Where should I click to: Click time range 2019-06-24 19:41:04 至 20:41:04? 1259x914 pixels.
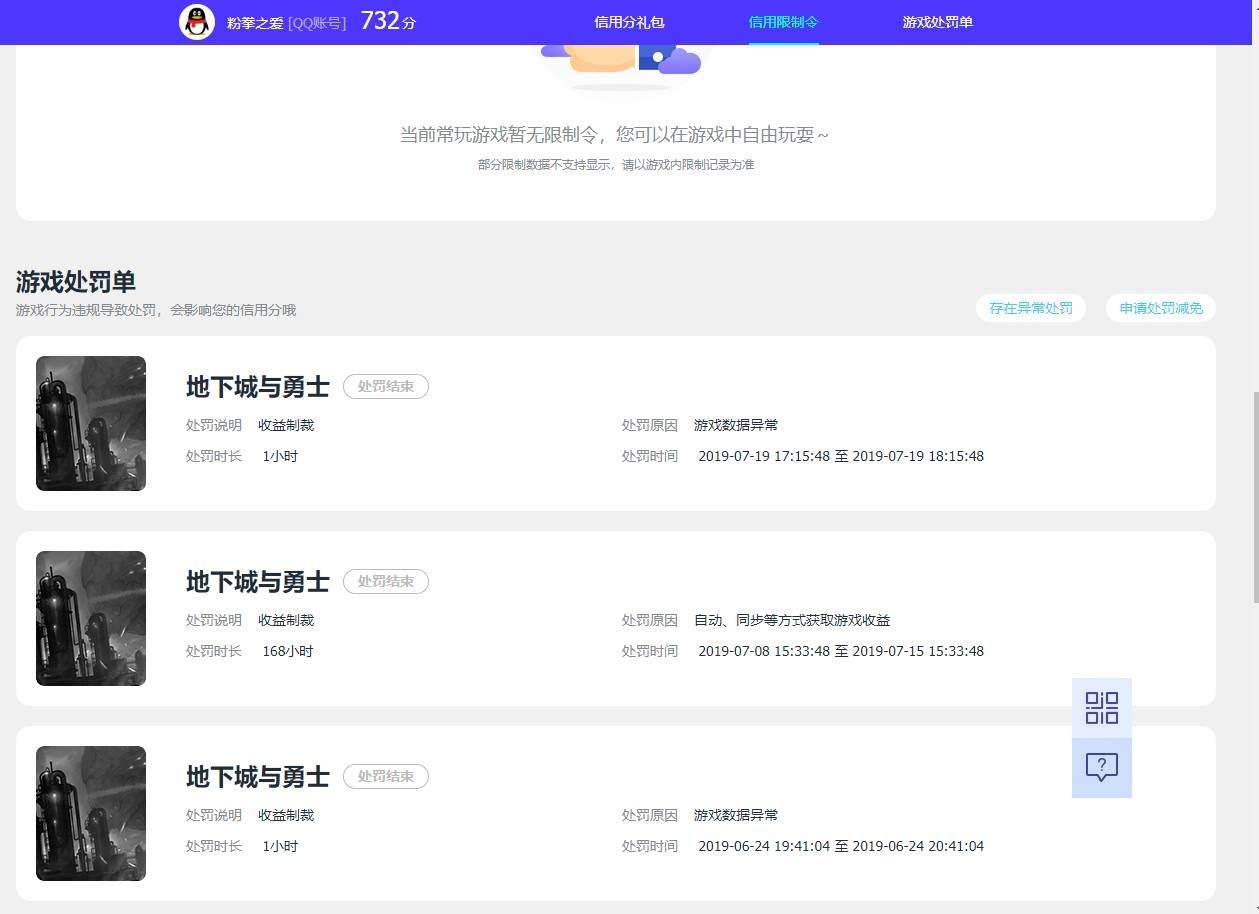(x=841, y=846)
